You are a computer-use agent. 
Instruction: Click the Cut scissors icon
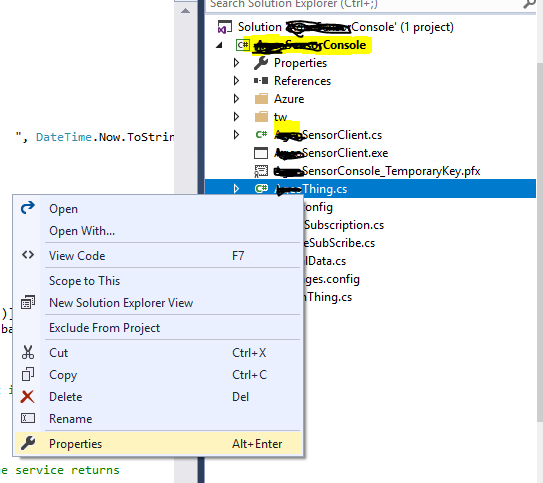28,352
